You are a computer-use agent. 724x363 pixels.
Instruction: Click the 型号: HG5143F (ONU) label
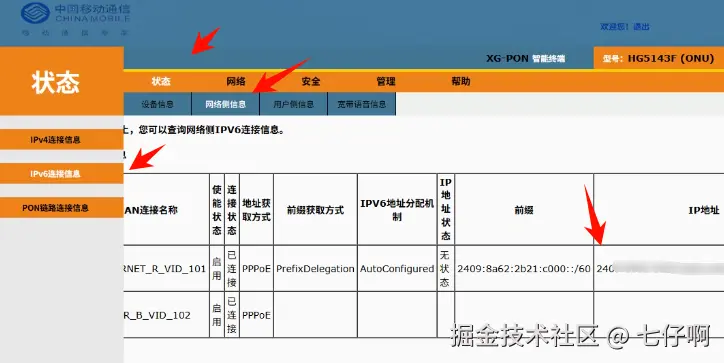point(658,59)
